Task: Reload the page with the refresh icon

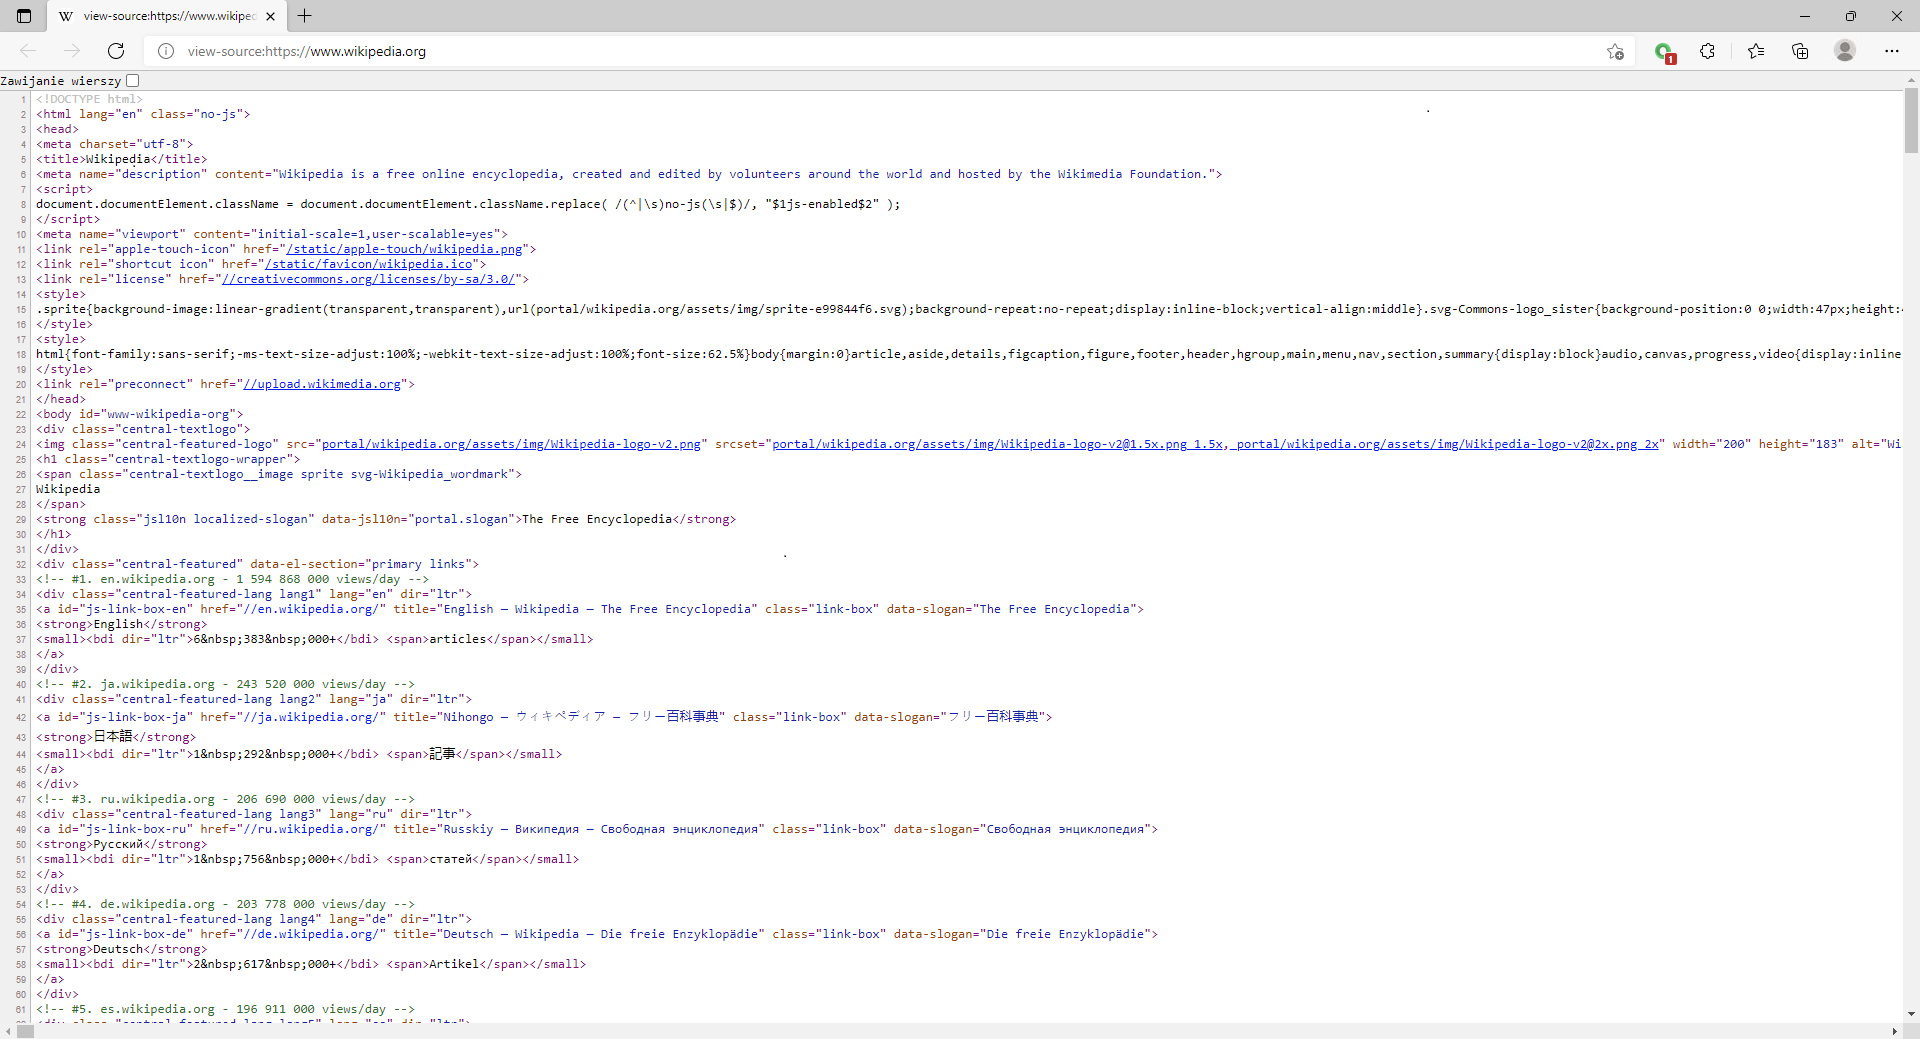Action: 116,51
